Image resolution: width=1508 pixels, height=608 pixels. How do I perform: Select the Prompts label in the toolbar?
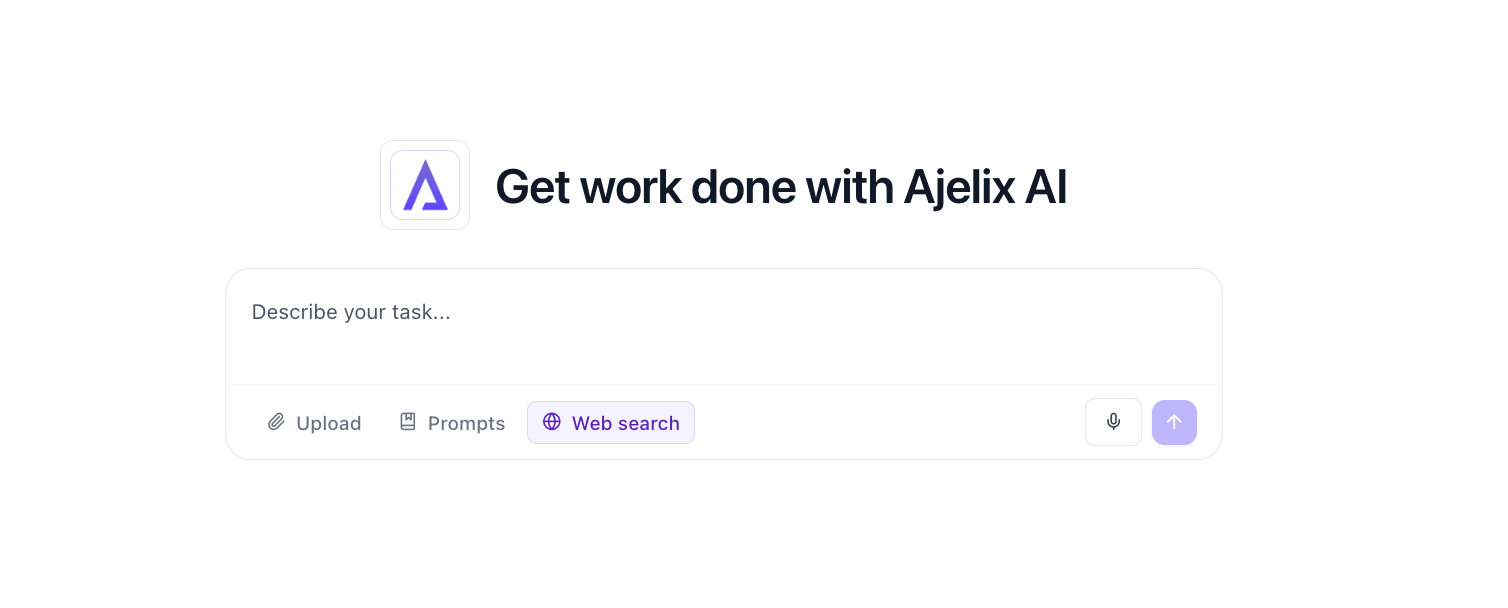(466, 423)
